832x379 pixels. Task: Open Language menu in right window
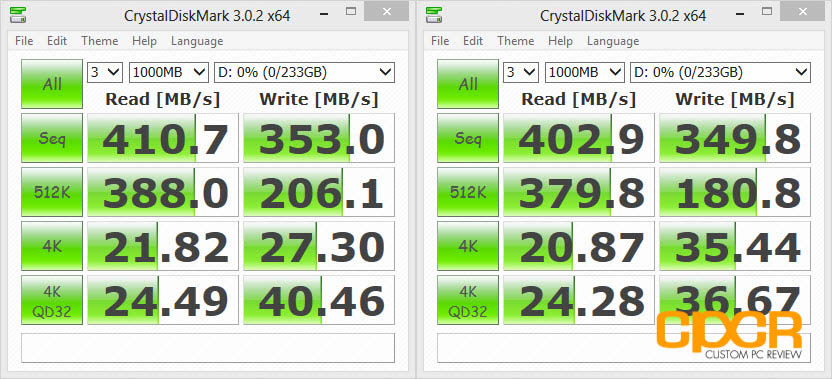613,41
